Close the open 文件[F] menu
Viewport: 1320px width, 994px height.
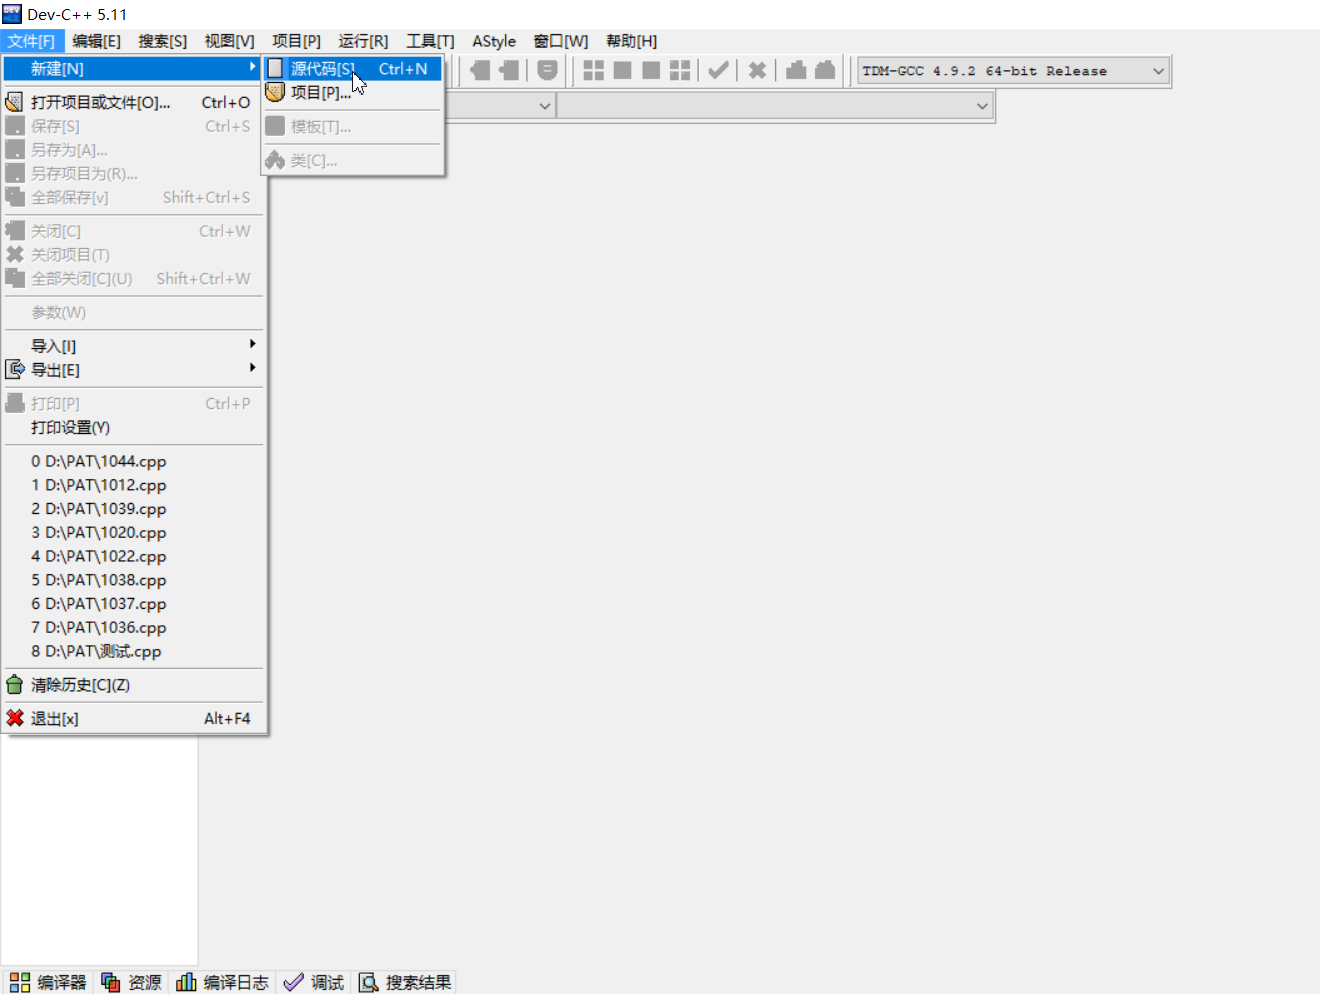31,41
